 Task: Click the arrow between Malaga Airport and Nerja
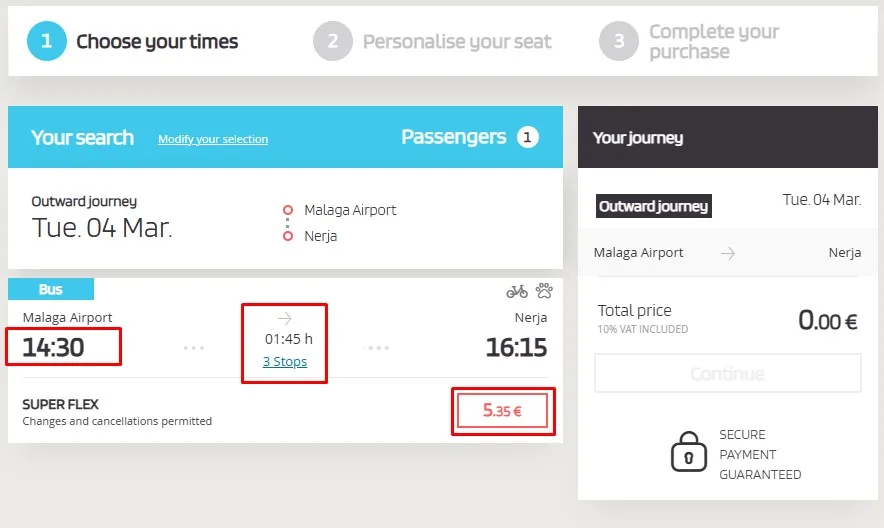pos(728,253)
